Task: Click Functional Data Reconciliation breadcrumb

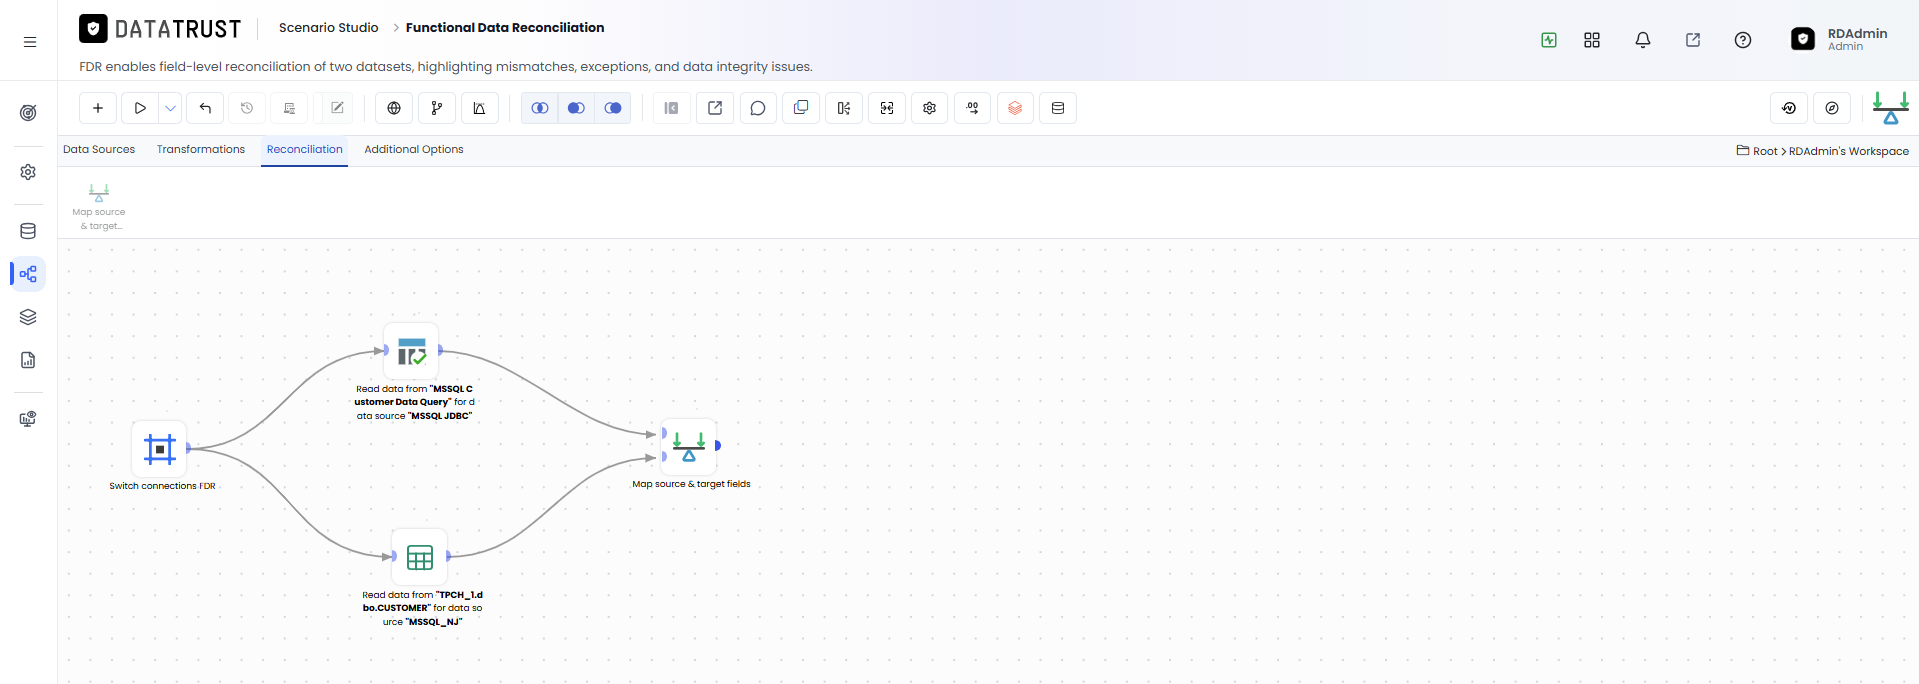Action: coord(505,28)
